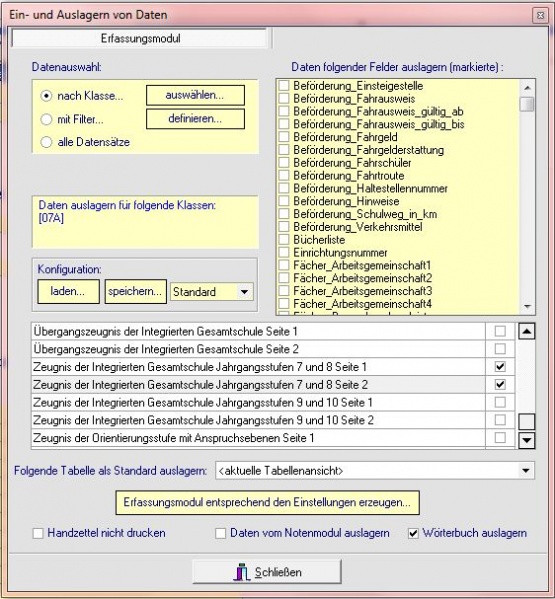Enable 'Handzettel nicht drucken' checkbox

click(x=38, y=533)
